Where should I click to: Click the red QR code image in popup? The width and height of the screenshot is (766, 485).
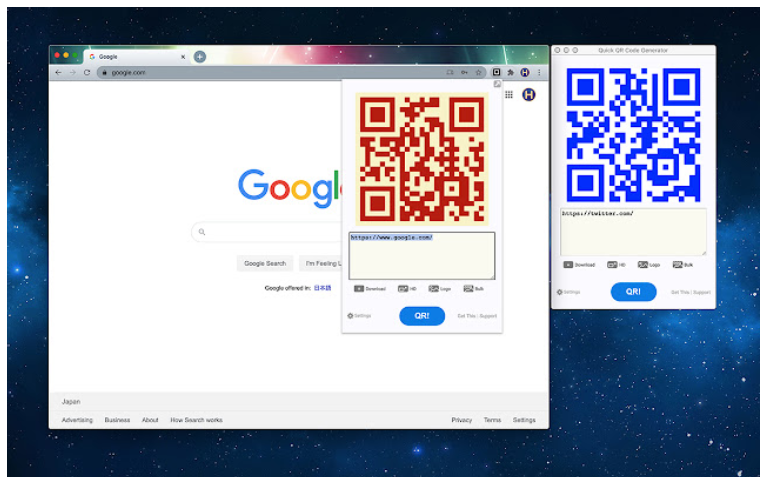tap(422, 159)
